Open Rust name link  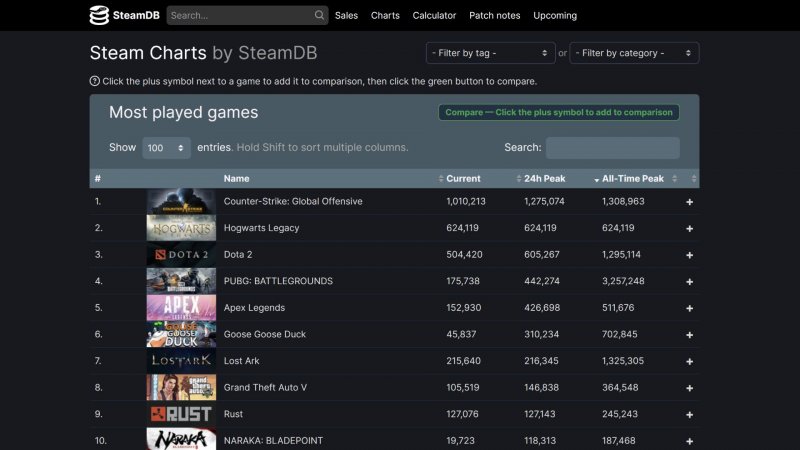[x=233, y=414]
